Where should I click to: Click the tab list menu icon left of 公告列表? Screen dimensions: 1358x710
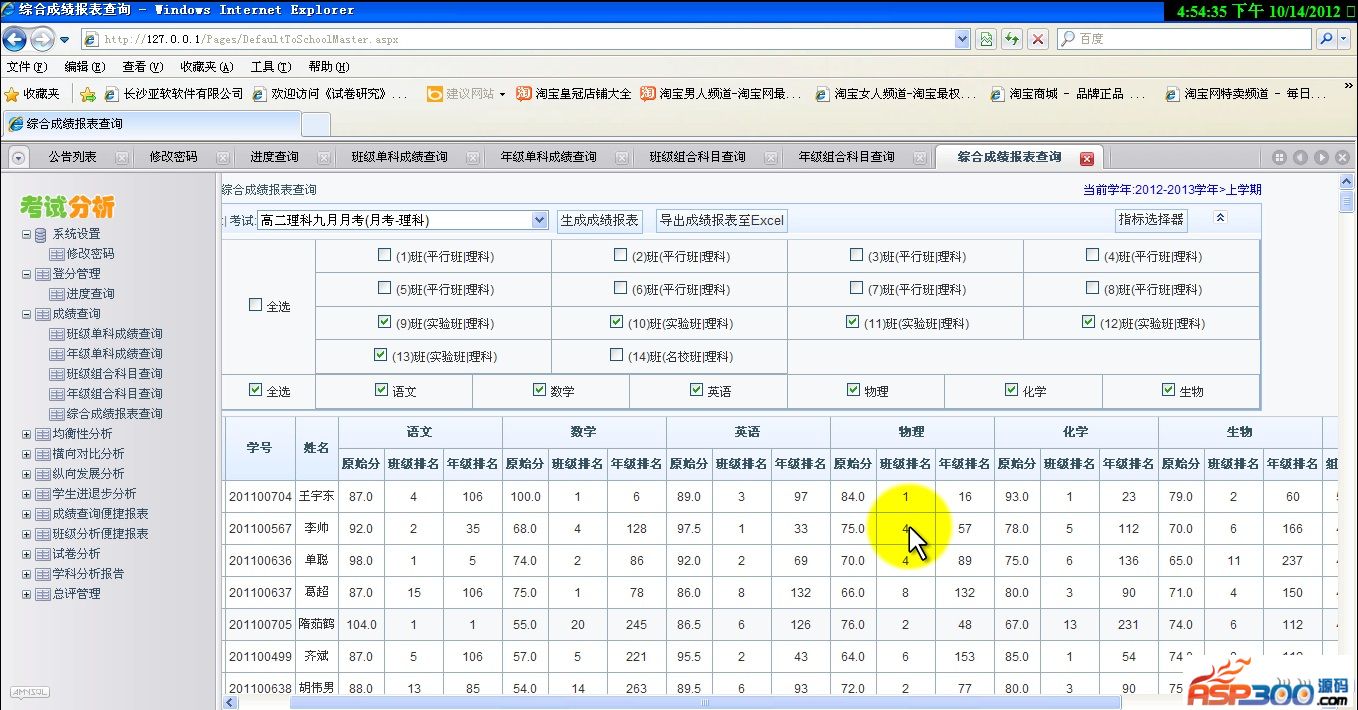coord(18,158)
